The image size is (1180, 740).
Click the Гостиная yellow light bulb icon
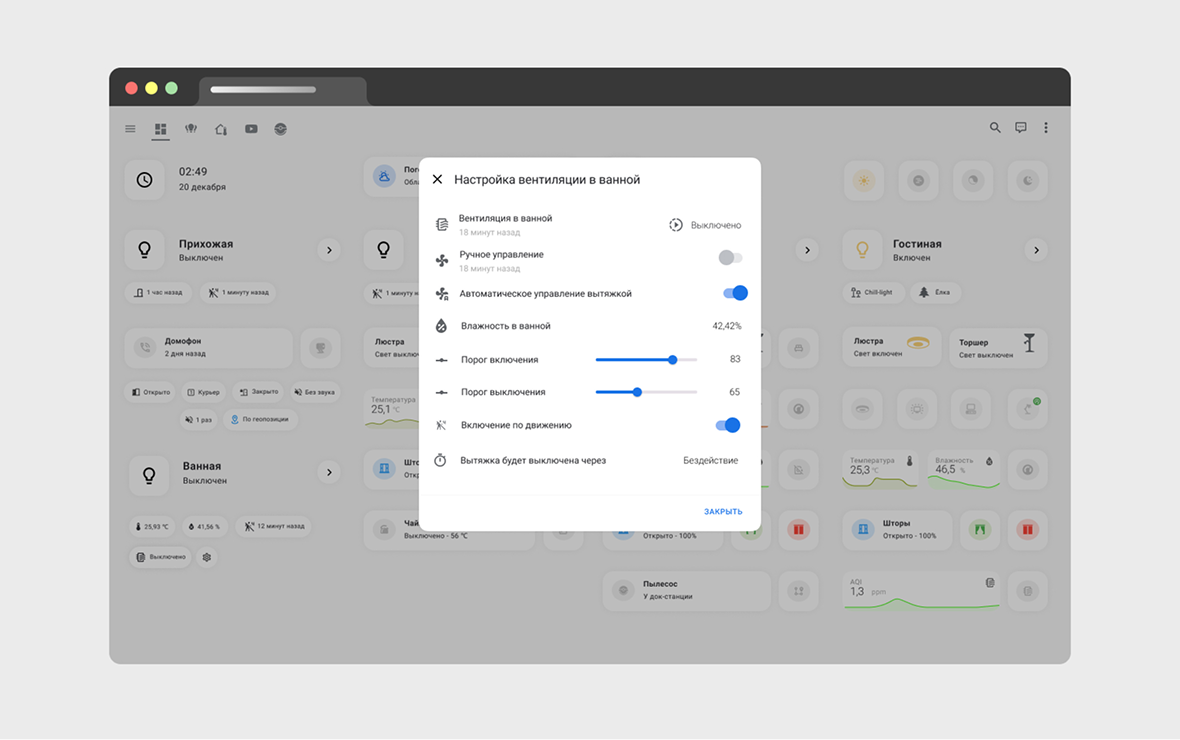(862, 250)
